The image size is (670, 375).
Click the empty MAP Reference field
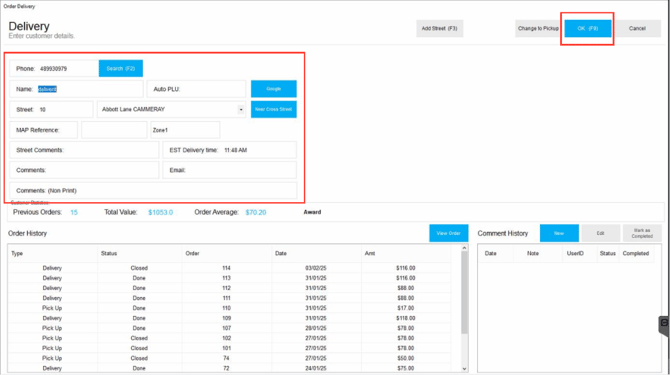coord(114,130)
